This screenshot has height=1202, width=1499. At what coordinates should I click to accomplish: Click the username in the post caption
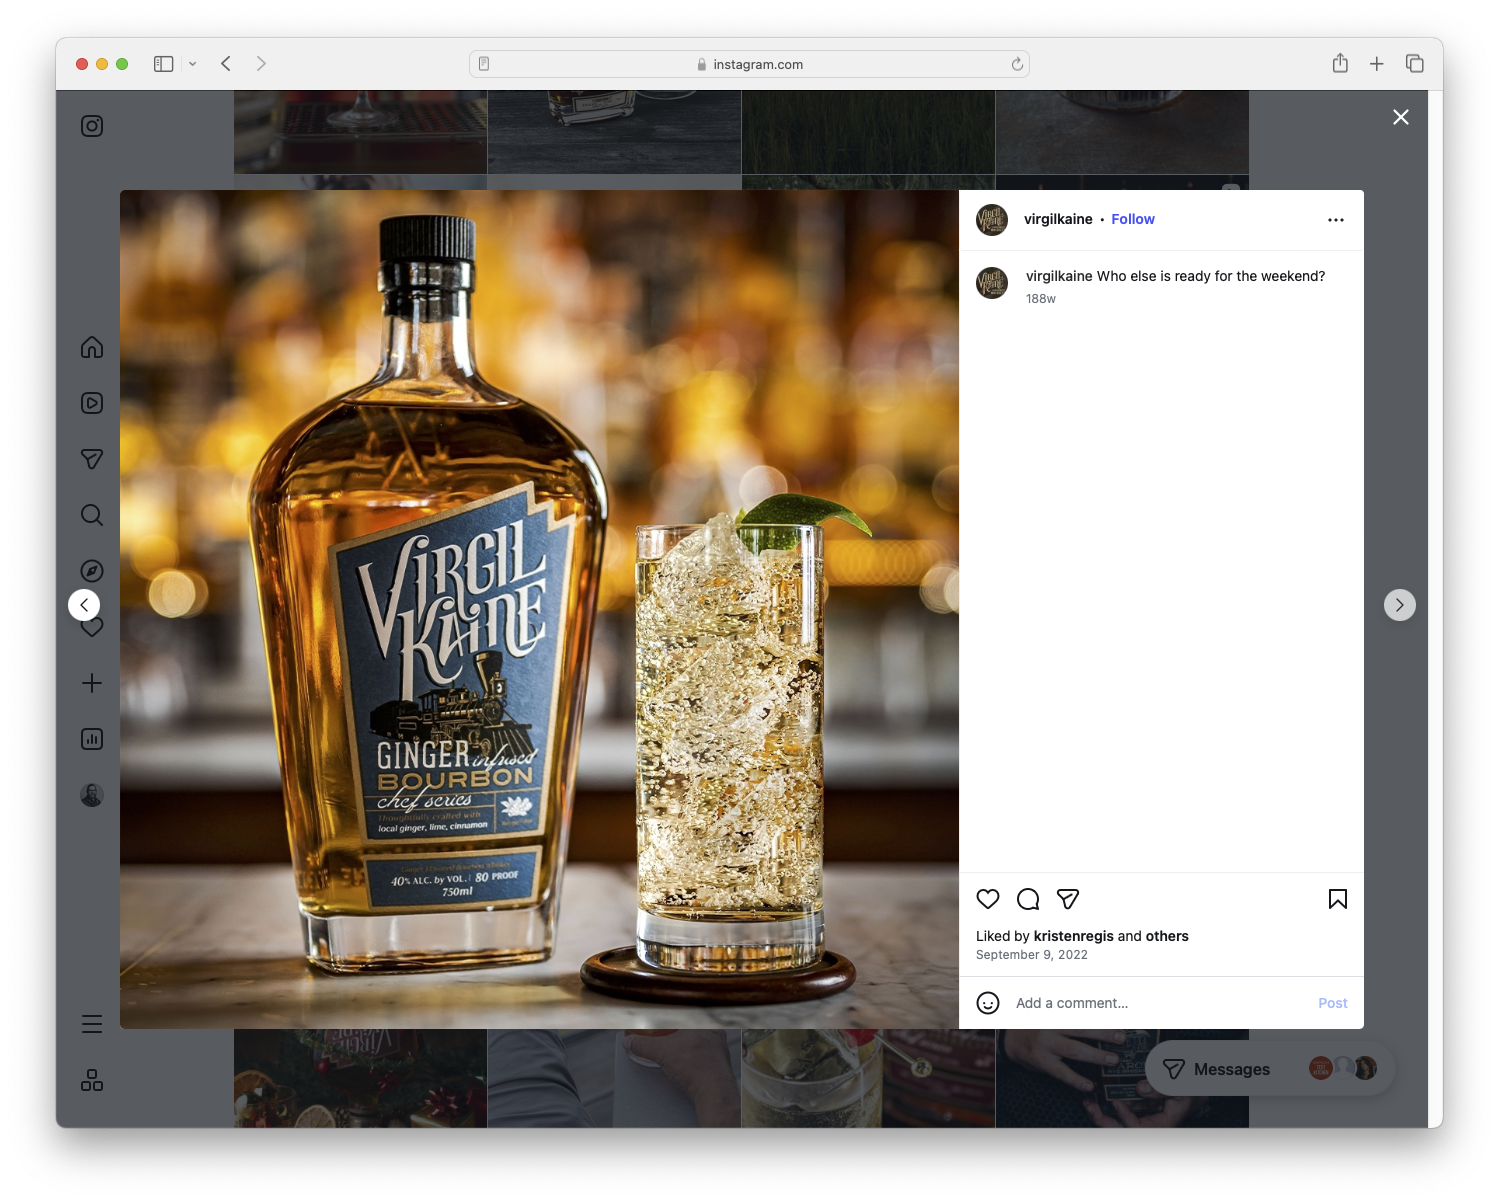coord(1059,276)
